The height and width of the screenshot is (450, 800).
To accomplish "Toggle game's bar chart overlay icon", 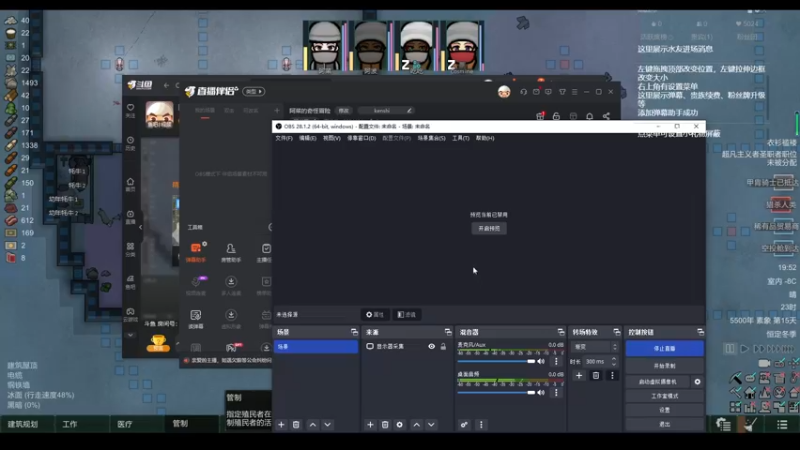I will (x=750, y=407).
